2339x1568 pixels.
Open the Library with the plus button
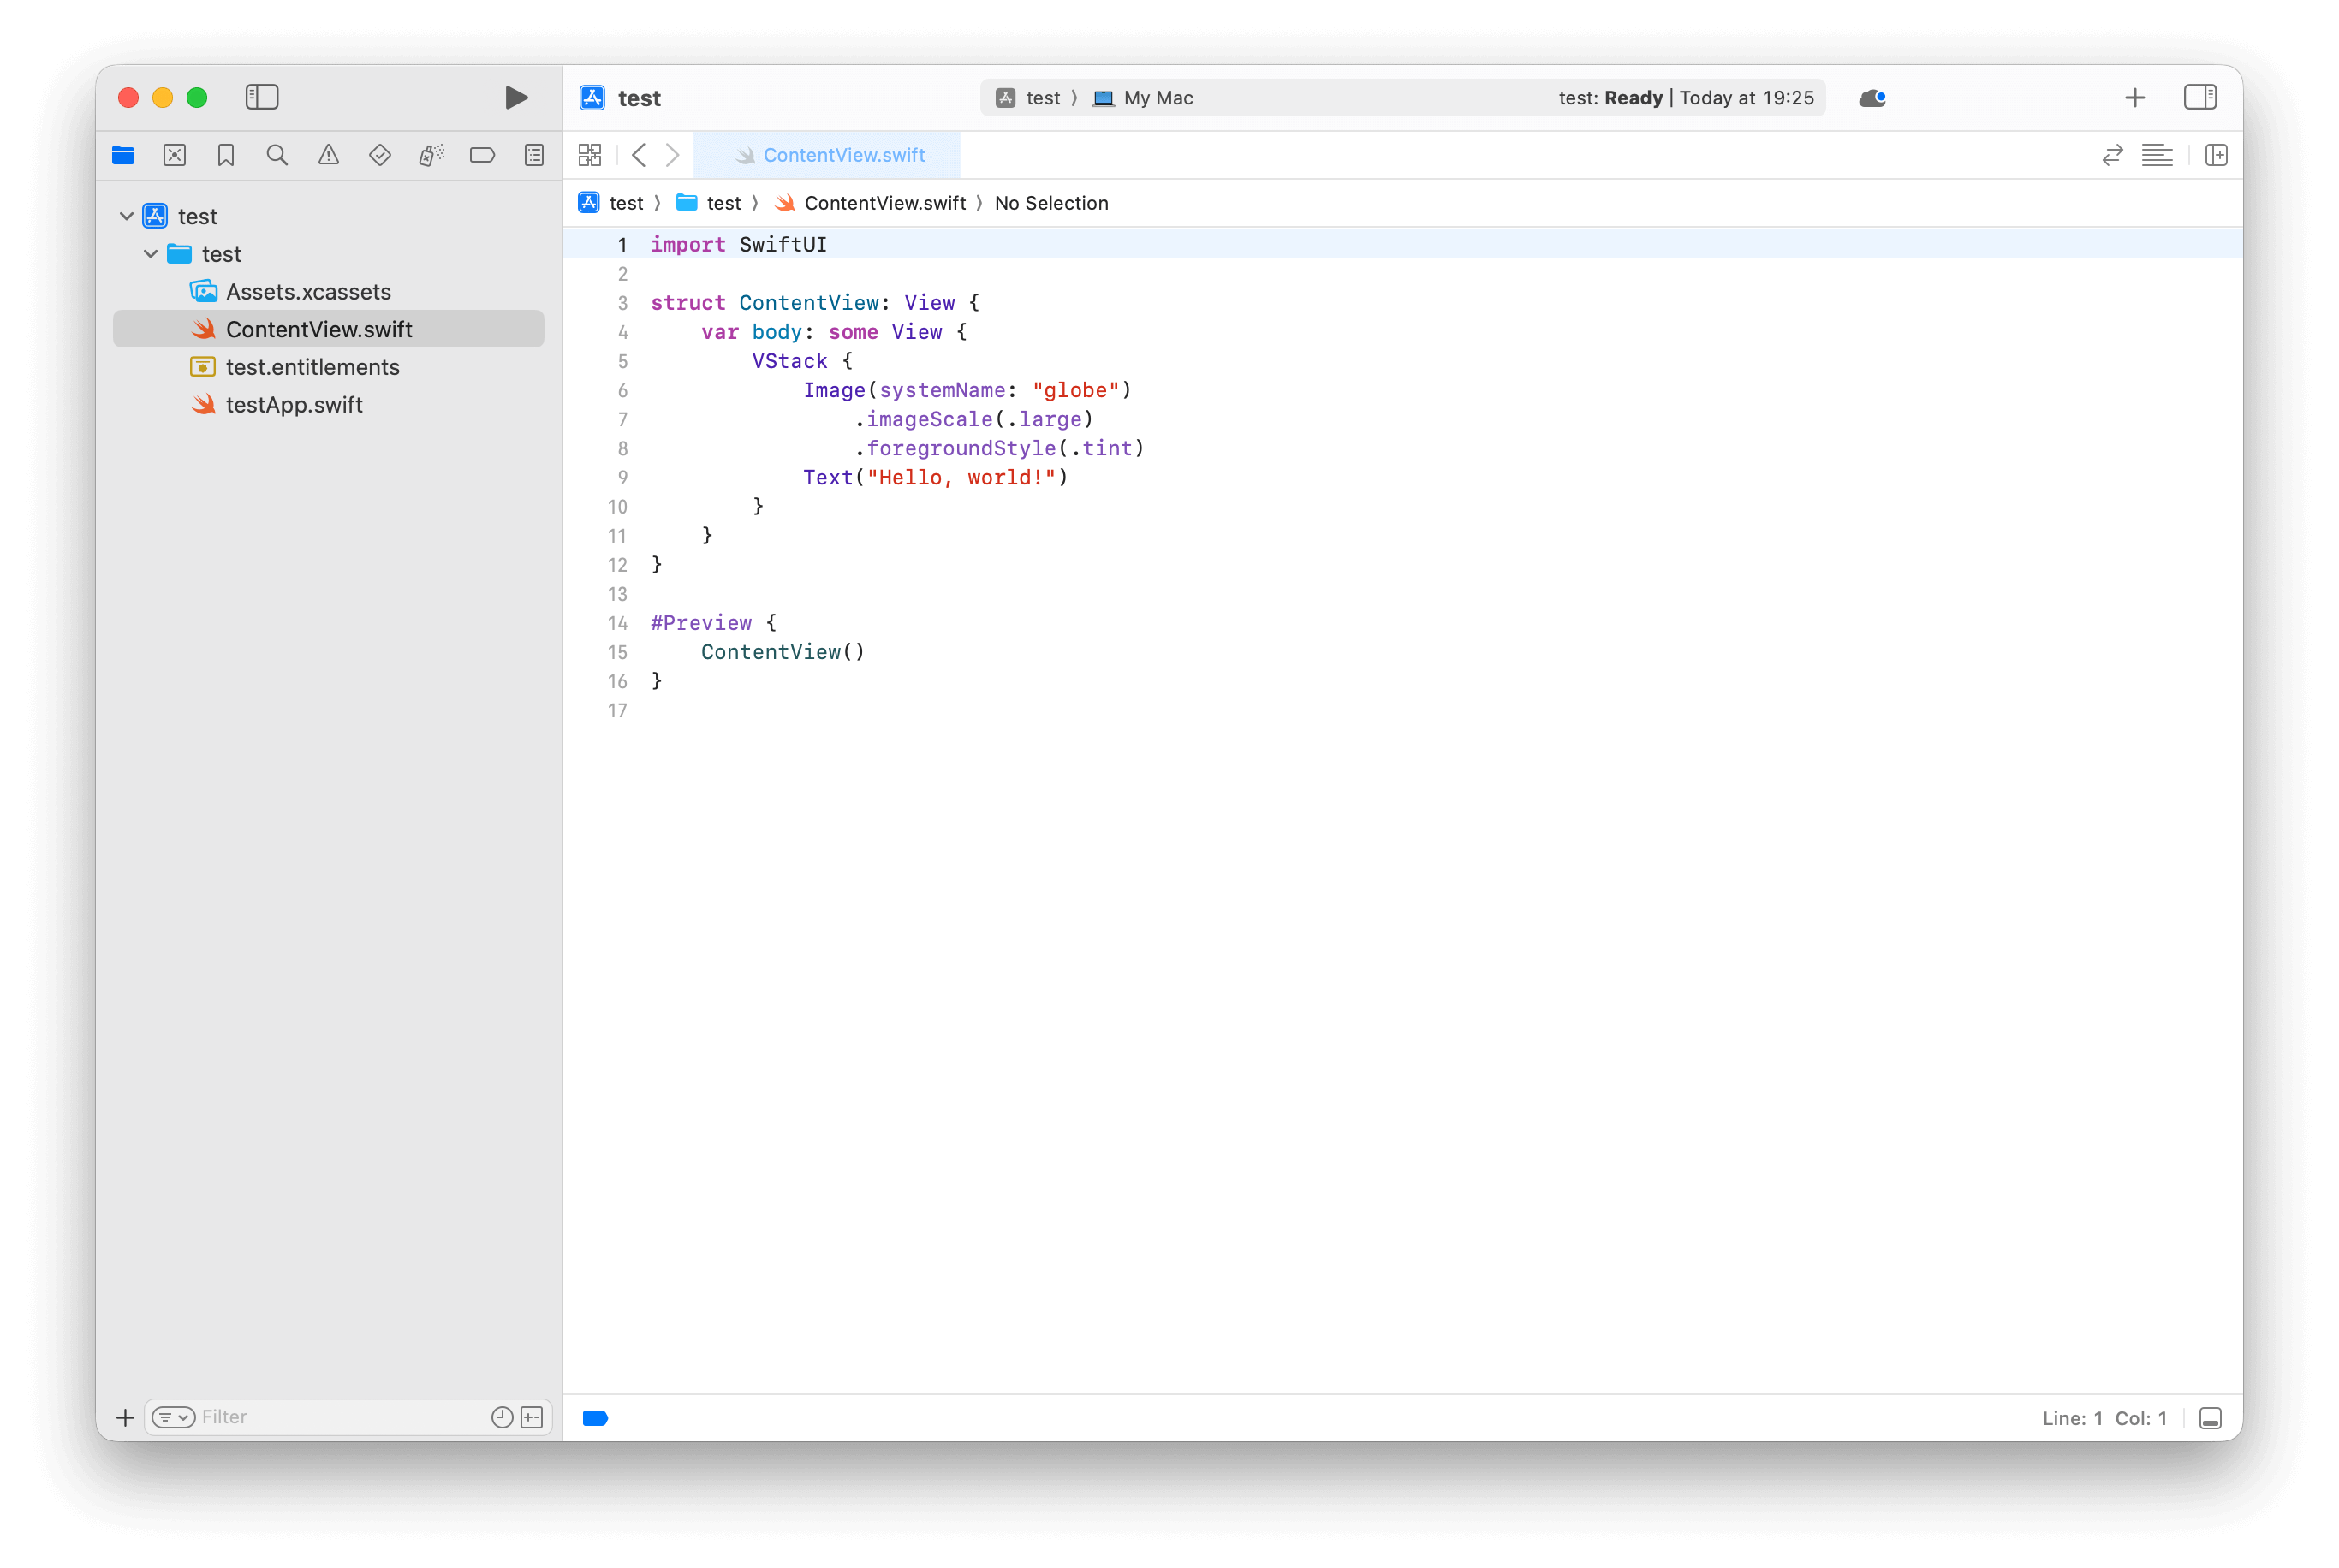pos(2135,97)
